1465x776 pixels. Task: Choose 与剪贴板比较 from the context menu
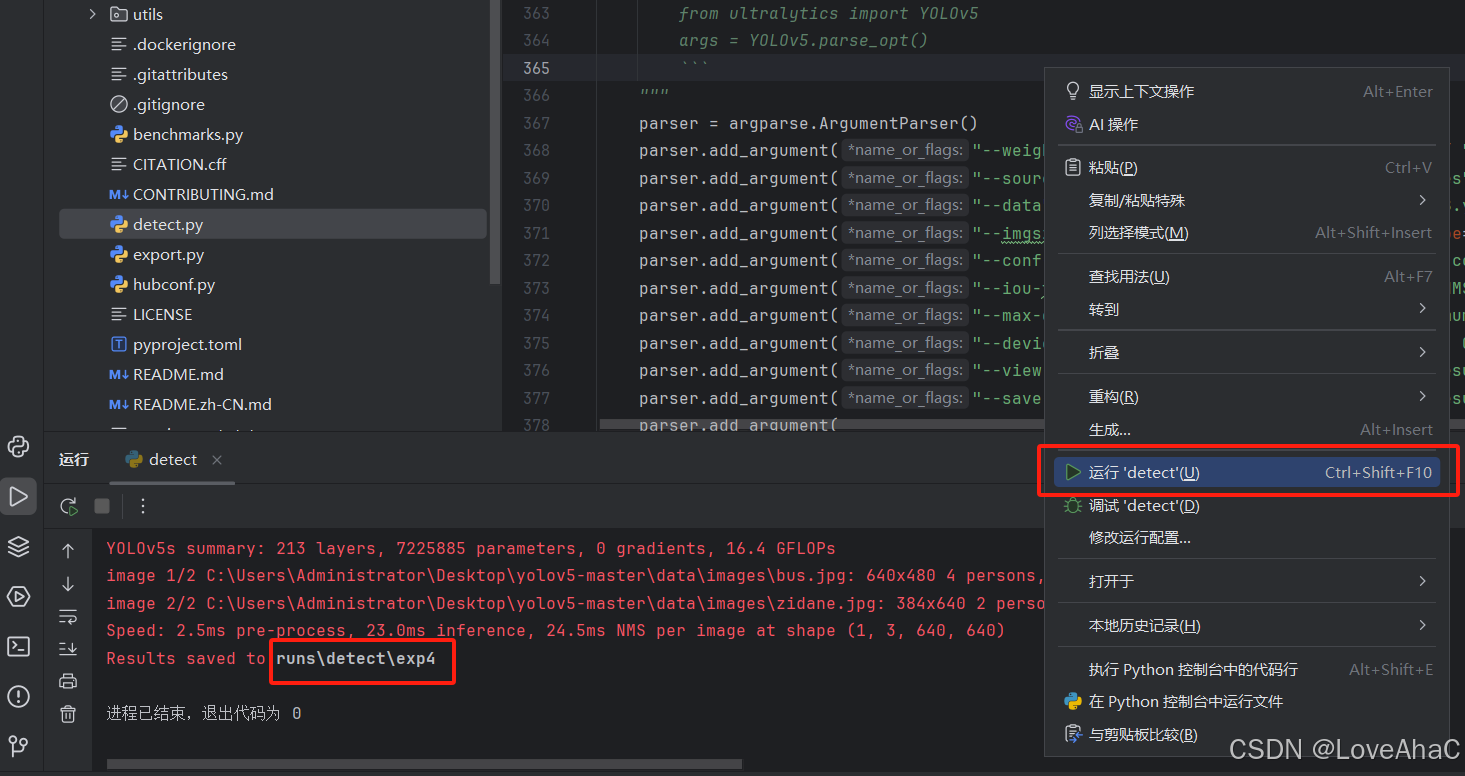pyautogui.click(x=1247, y=734)
